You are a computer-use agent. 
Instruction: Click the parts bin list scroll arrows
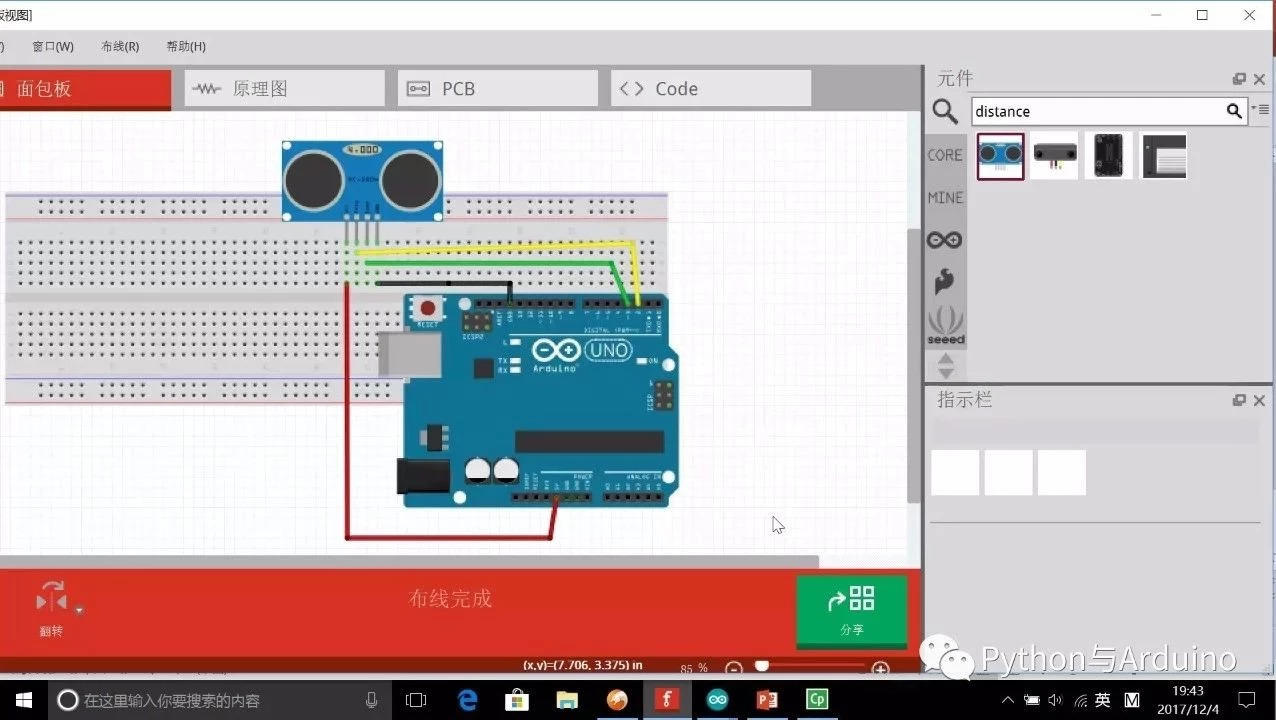945,364
